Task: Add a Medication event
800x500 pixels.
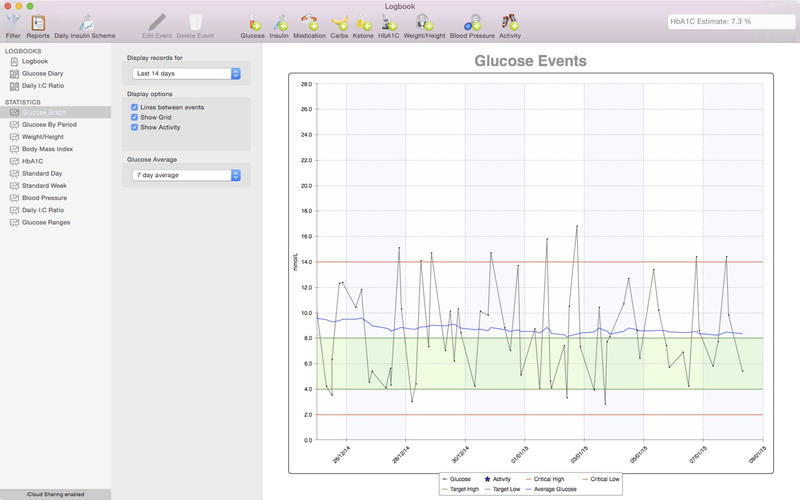Action: [309, 24]
